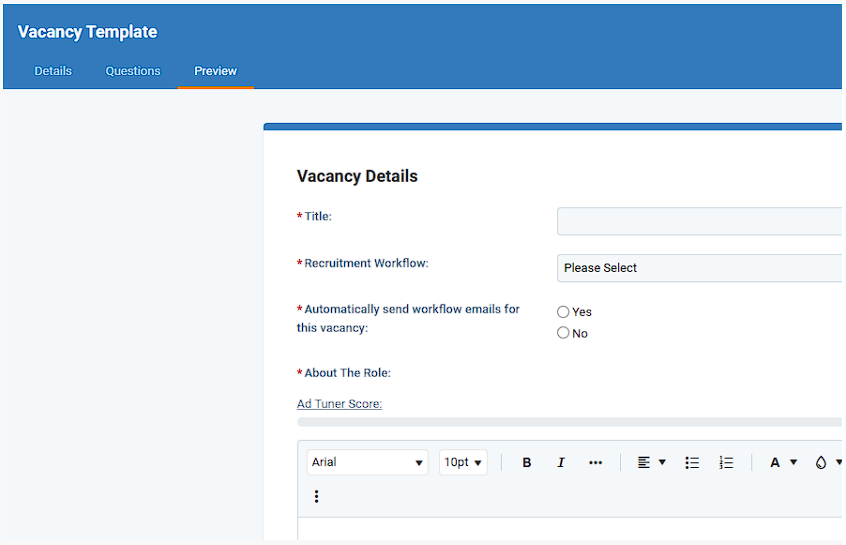Click the Ad Tuner Score progress bar
This screenshot has width=846, height=545.
(x=569, y=422)
